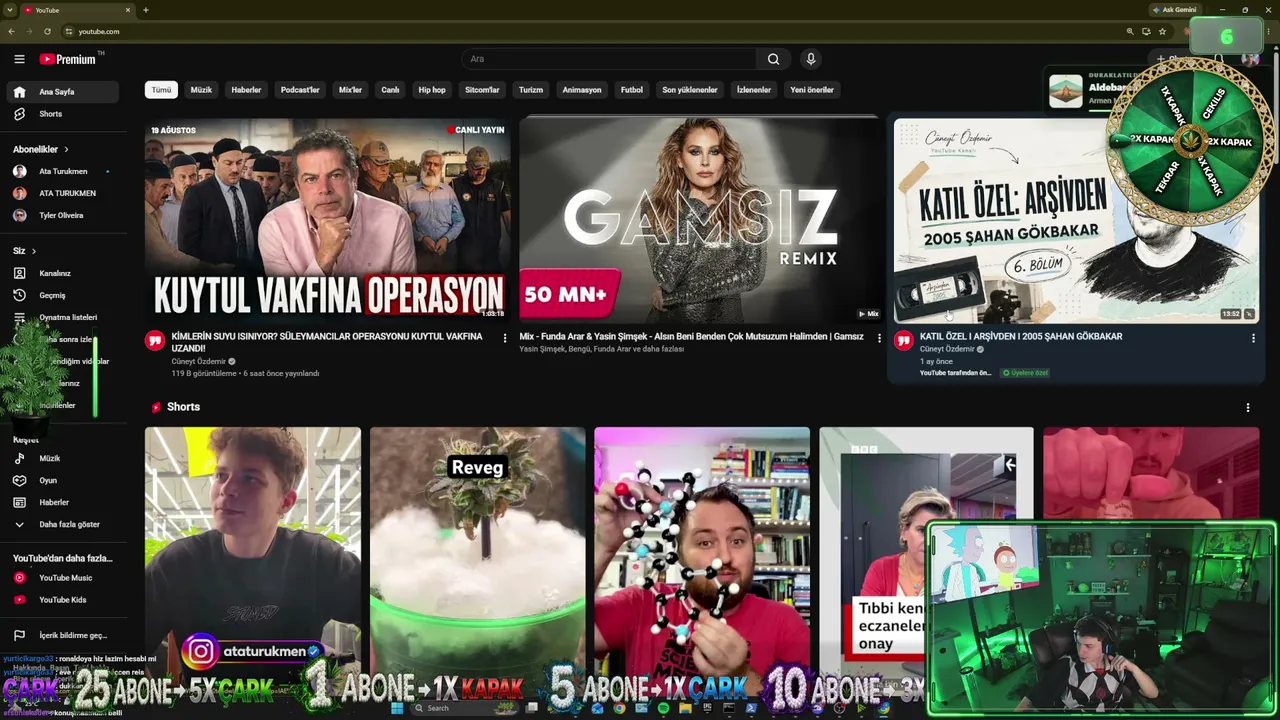Select the Podcast'ler filter chip
1280x720 pixels.
pos(300,90)
